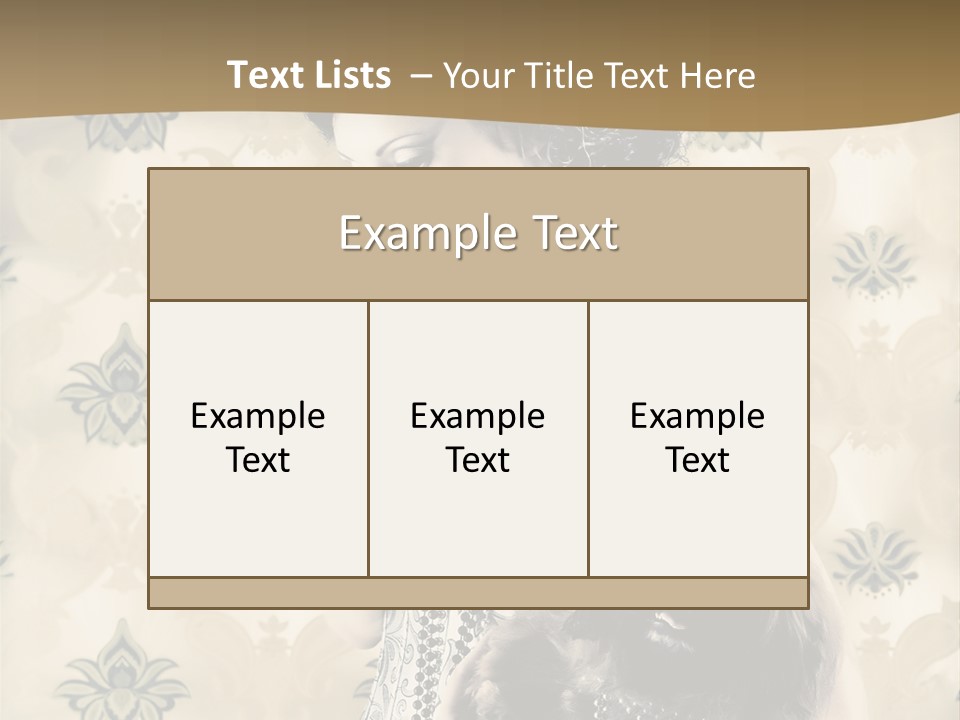The width and height of the screenshot is (960, 720).
Task: Select the middle "Example Text" cell
Action: (478, 437)
